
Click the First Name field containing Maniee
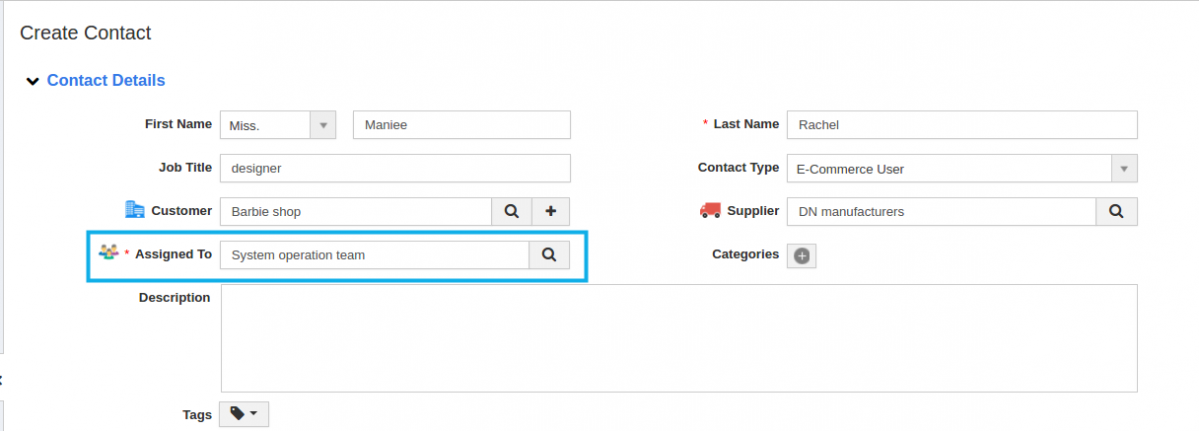tap(462, 125)
